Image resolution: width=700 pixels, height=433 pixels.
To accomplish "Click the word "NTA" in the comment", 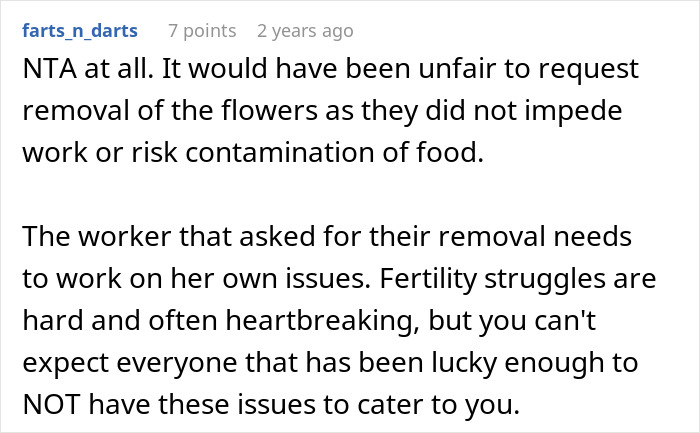I will 48,71.
